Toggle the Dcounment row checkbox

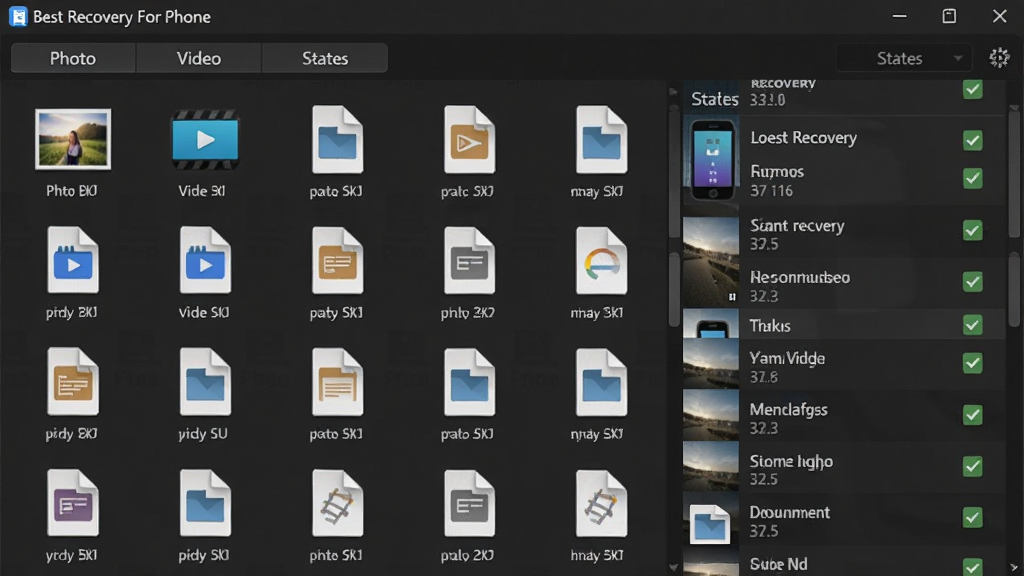[x=972, y=517]
